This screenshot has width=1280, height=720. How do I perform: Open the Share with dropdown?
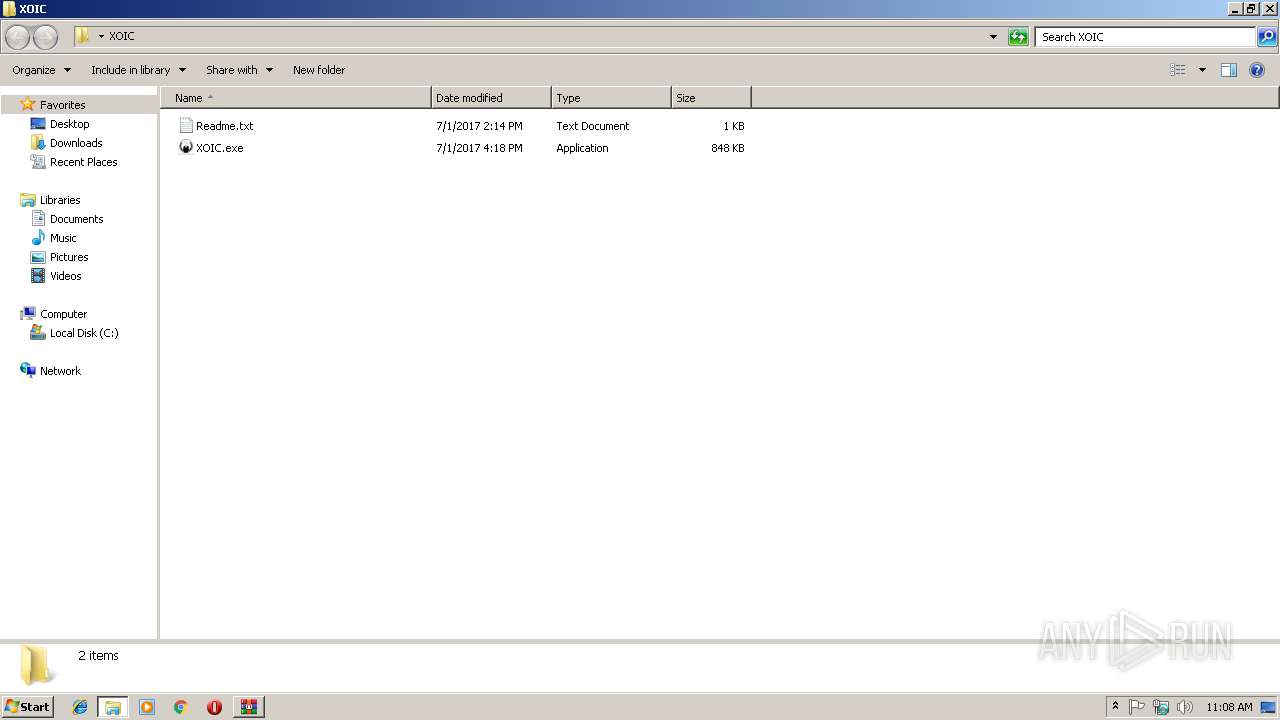point(239,70)
